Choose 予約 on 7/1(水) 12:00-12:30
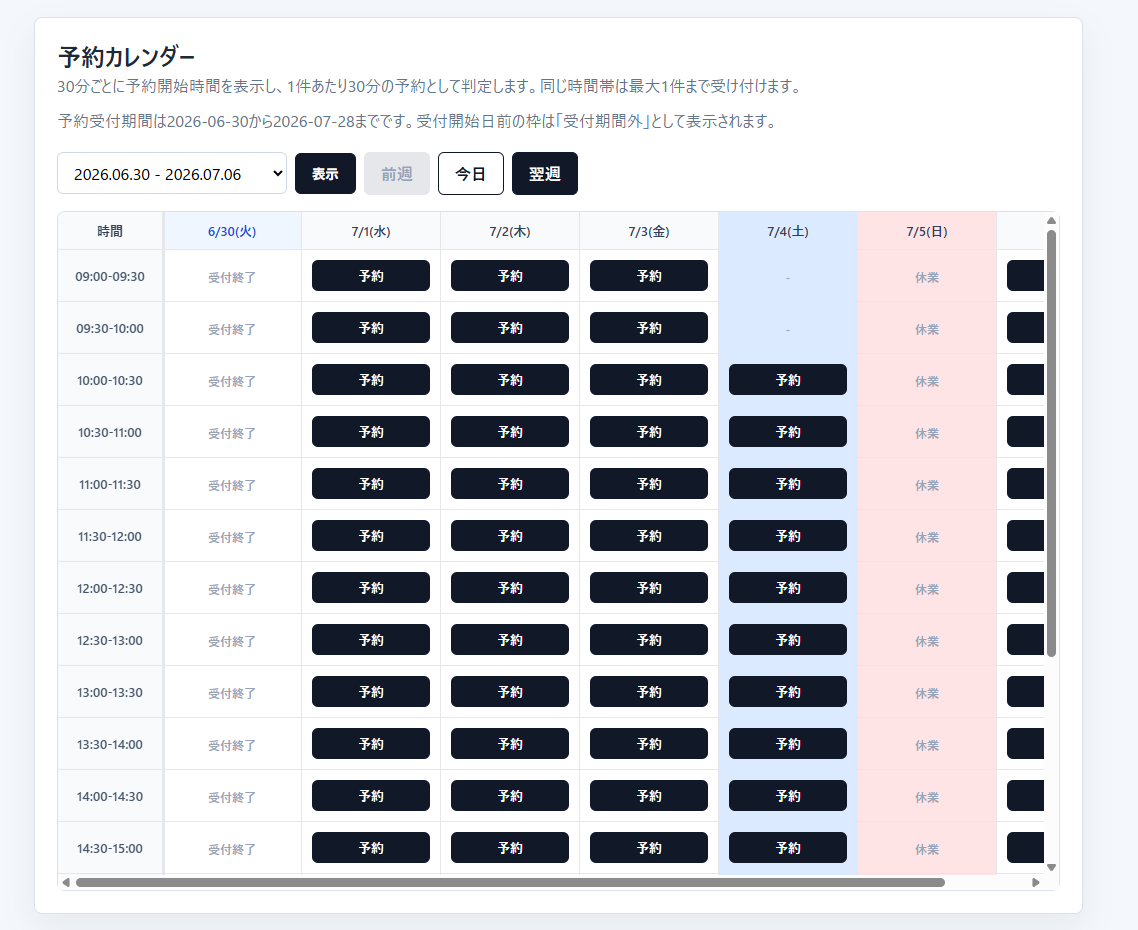 coord(371,588)
